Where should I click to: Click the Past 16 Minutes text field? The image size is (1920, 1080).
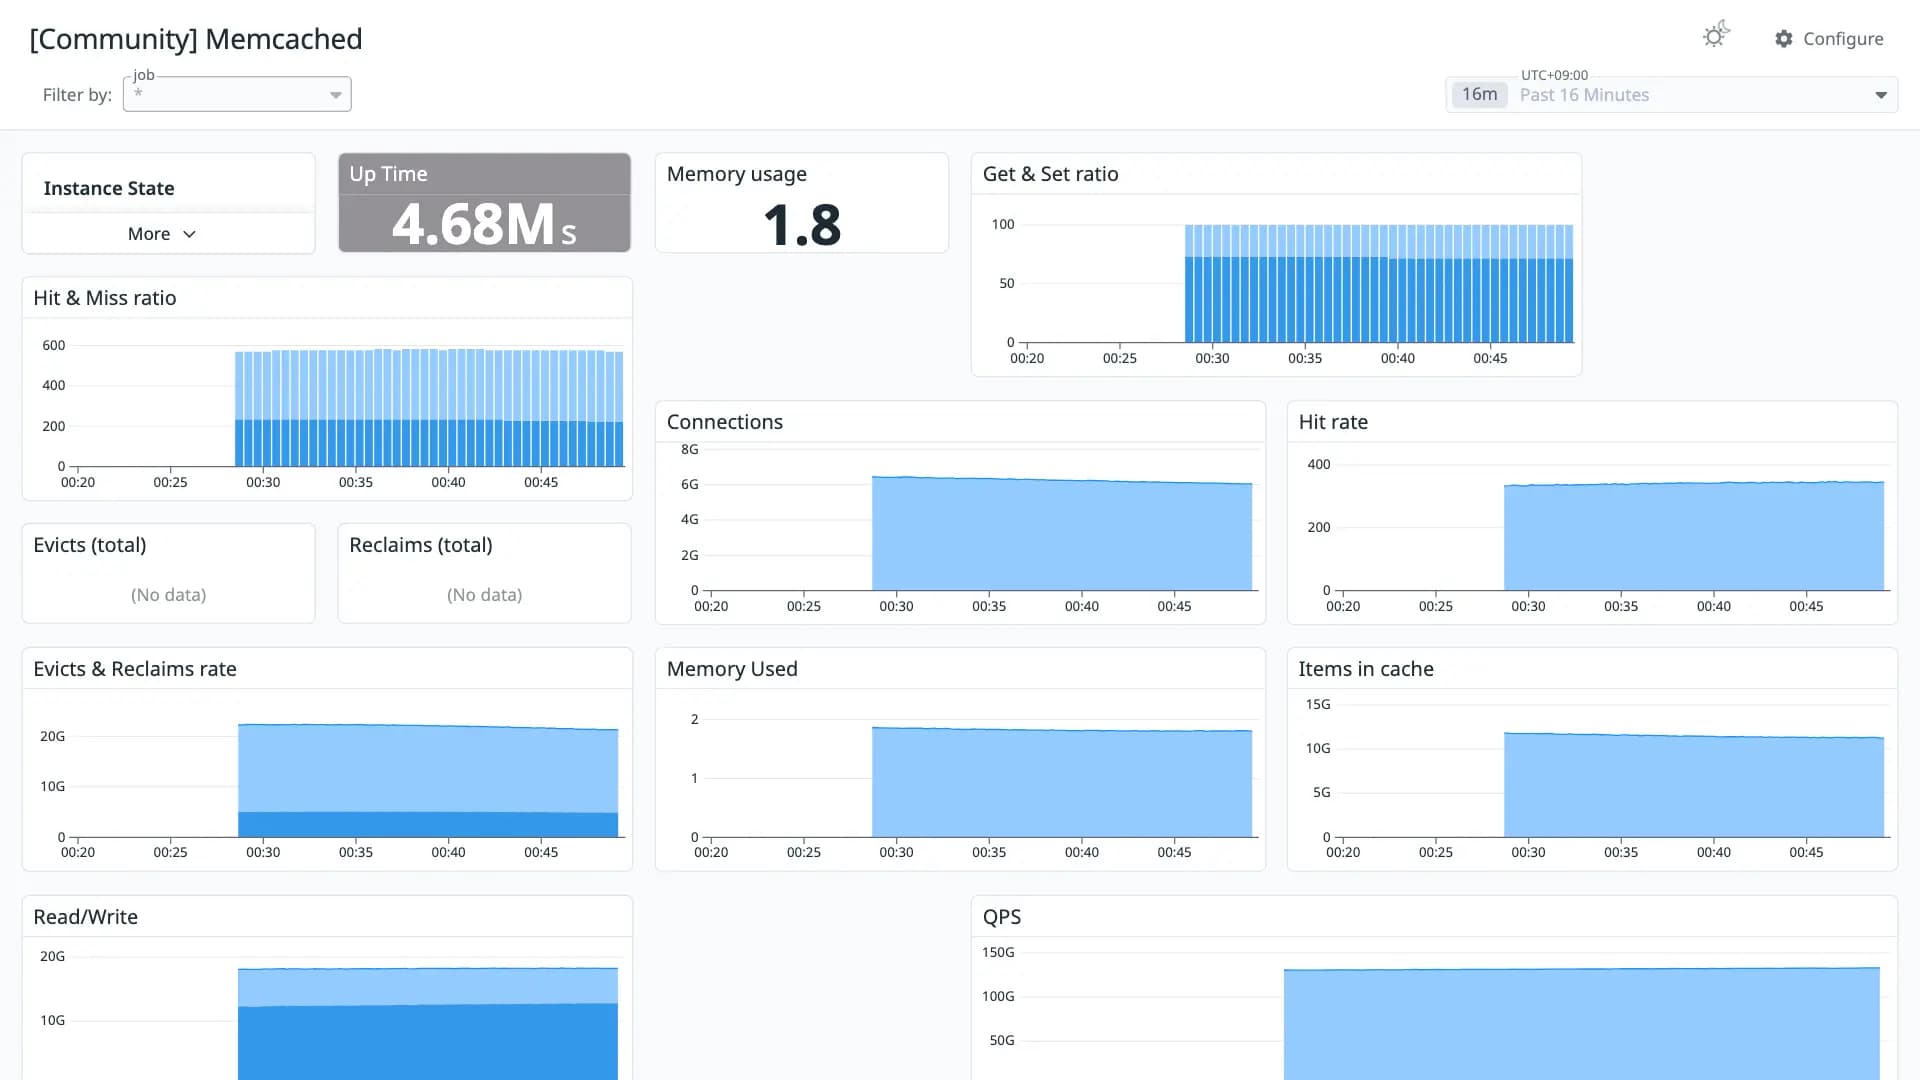coord(1584,95)
